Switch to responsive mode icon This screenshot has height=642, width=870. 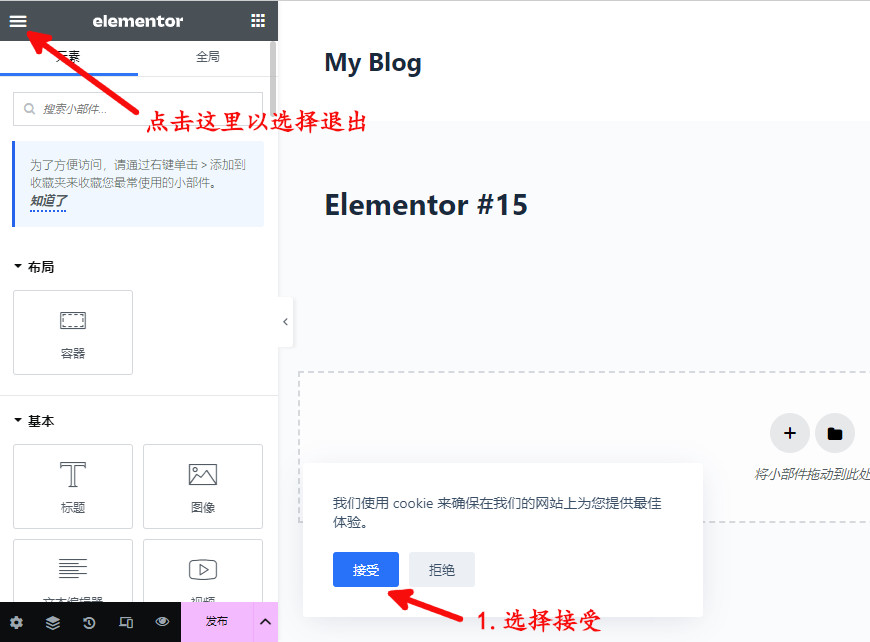click(125, 622)
